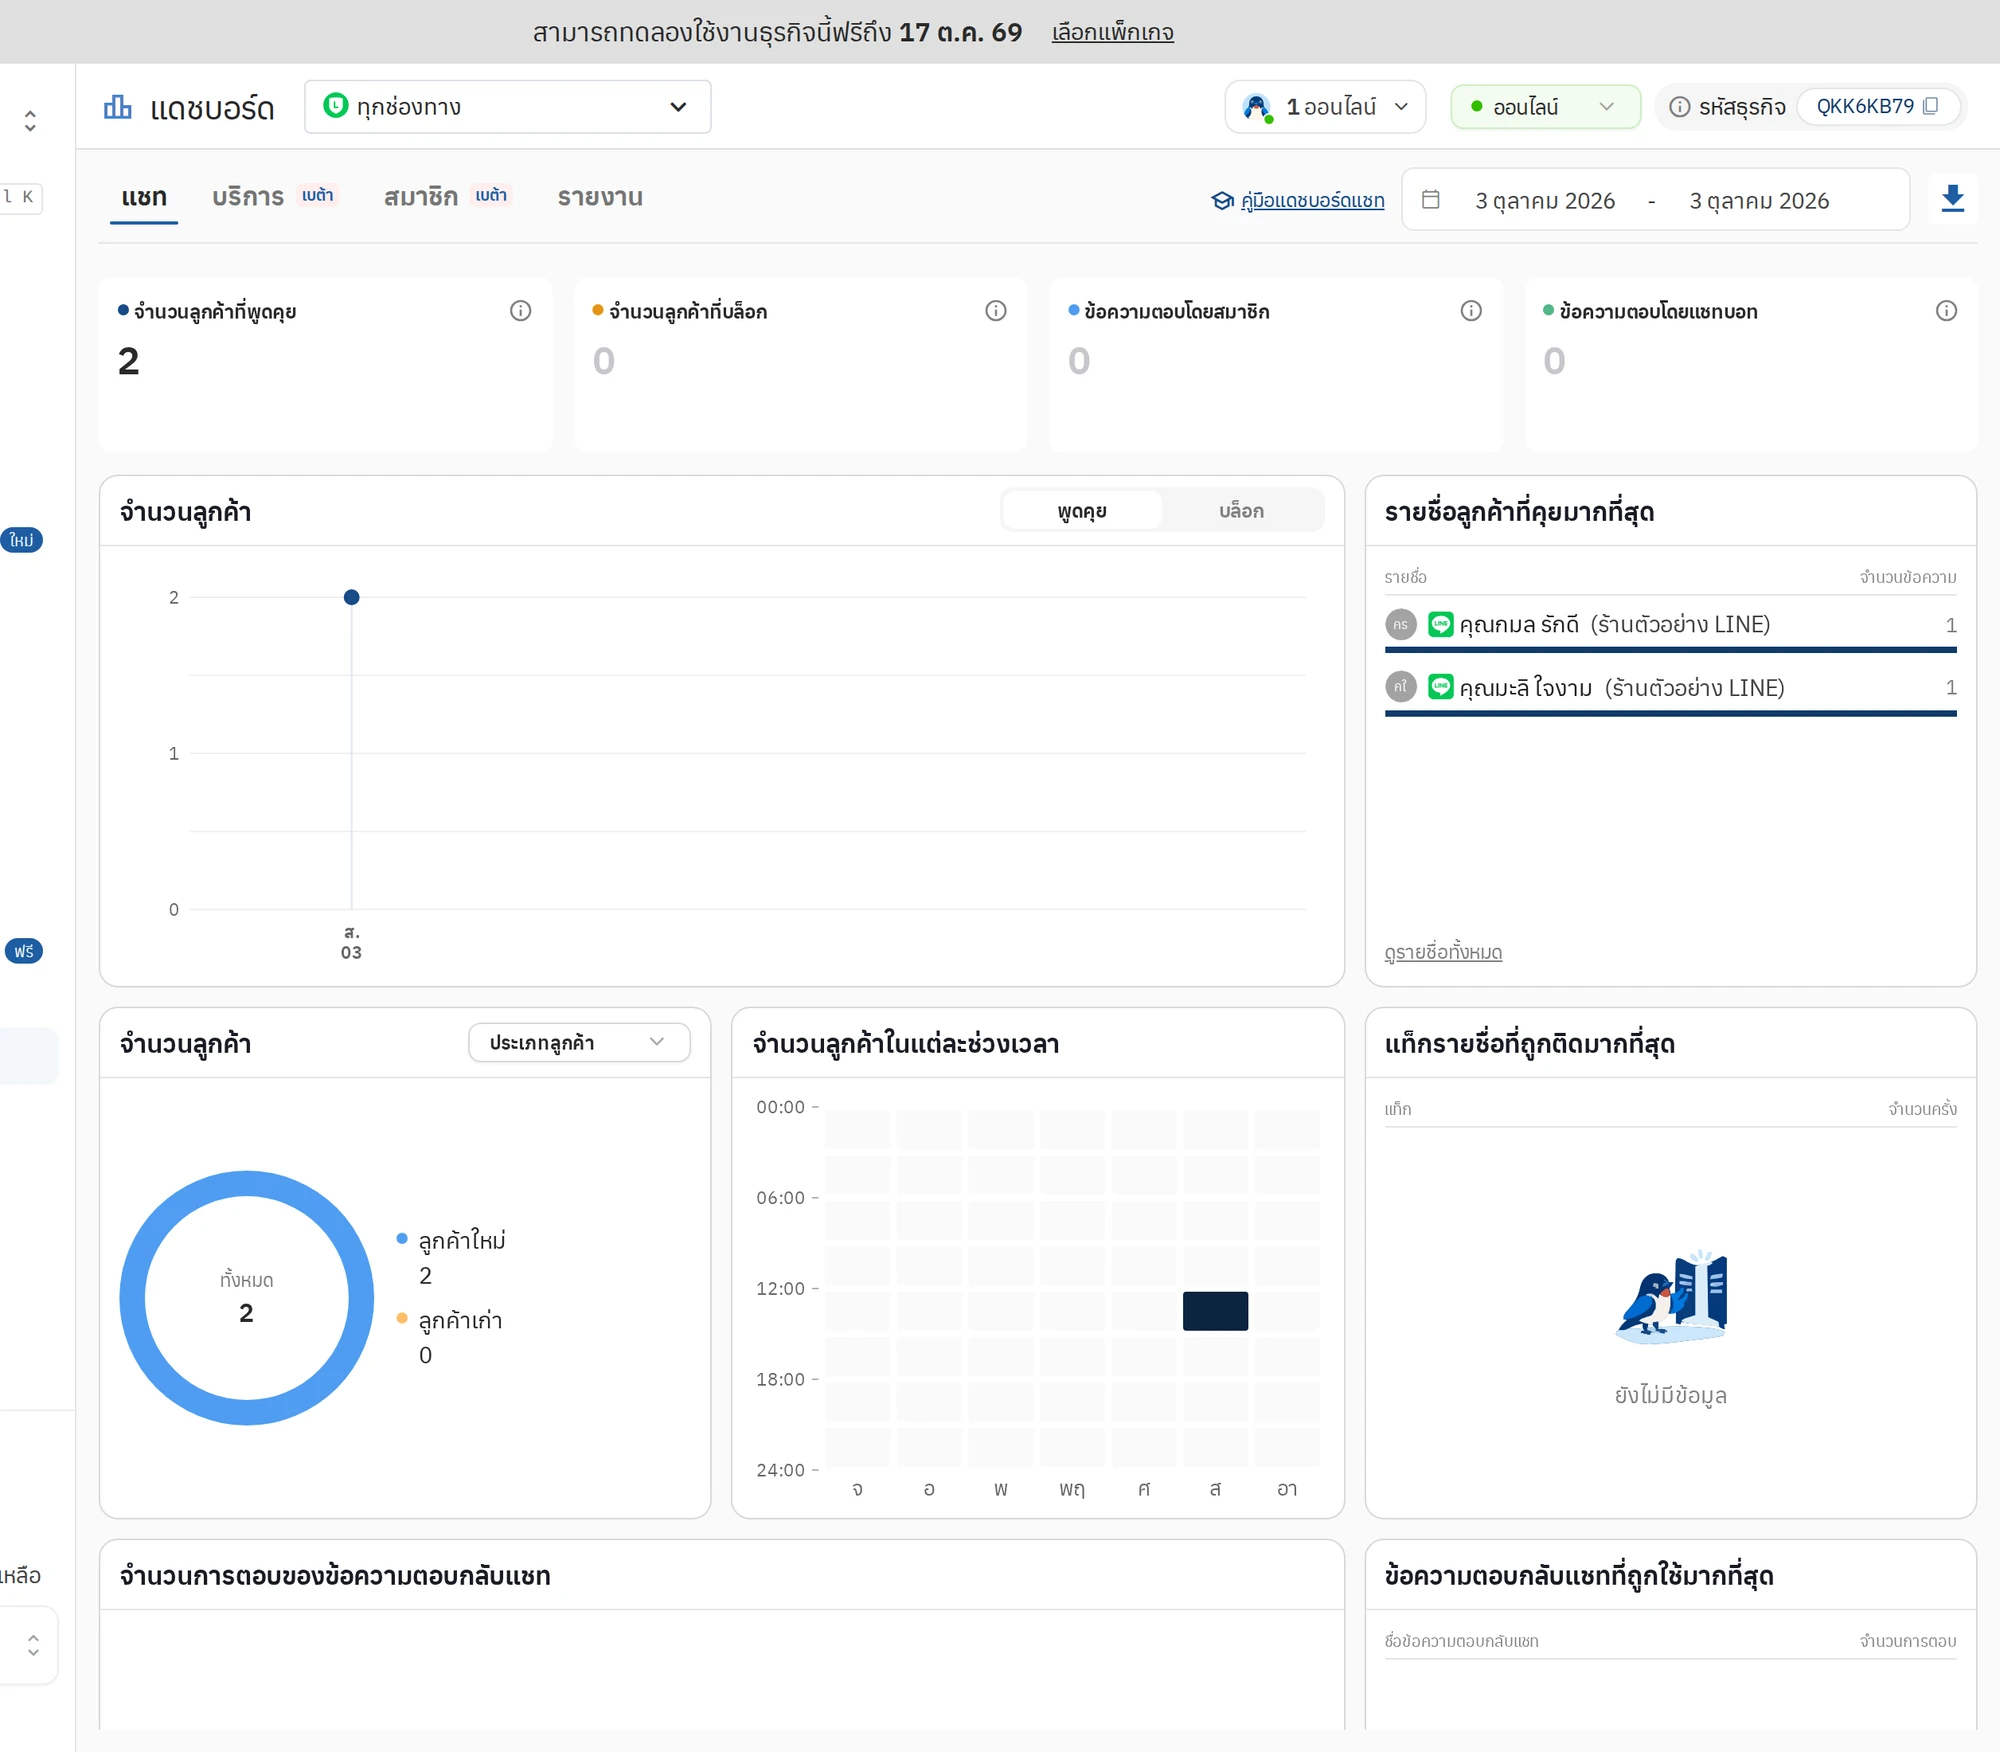This screenshot has height=1752, width=2000.
Task: Switch chart toggle to บล็อก
Action: pyautogui.click(x=1241, y=511)
